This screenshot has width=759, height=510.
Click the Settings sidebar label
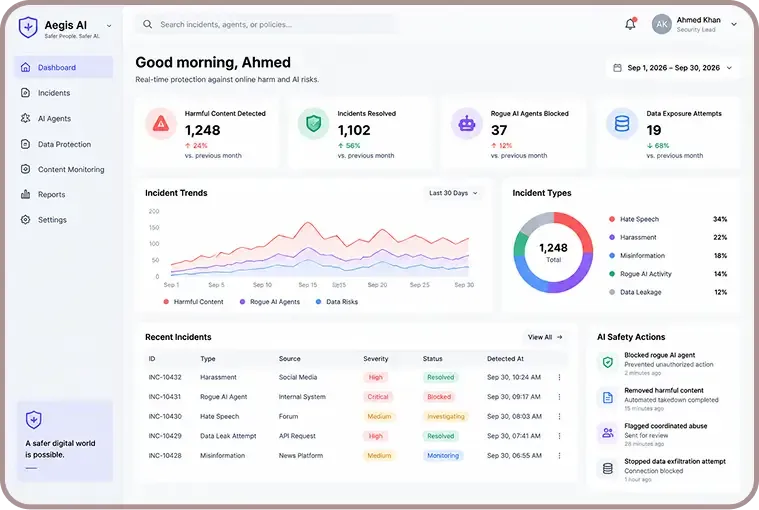(x=52, y=220)
